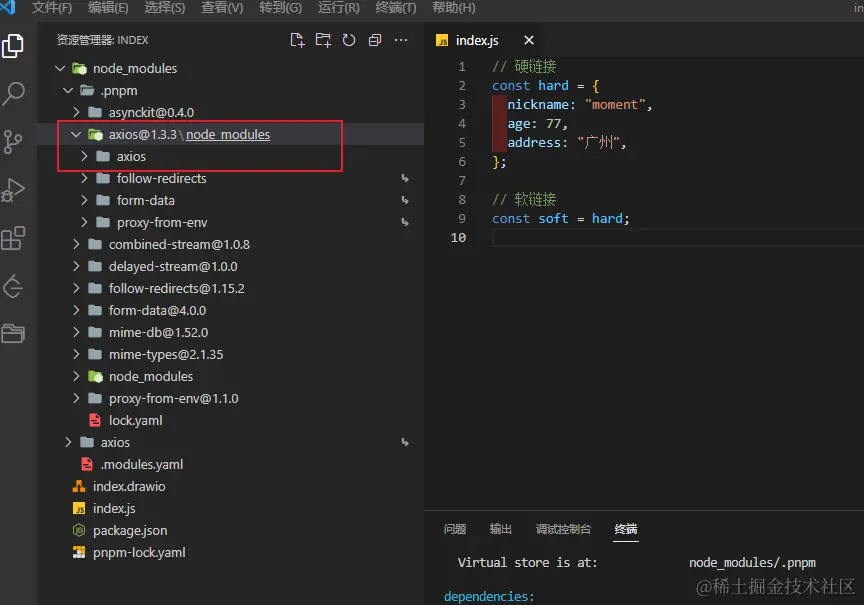Expand node_modules folder inside .pnpm
864x605 pixels.
coord(76,376)
